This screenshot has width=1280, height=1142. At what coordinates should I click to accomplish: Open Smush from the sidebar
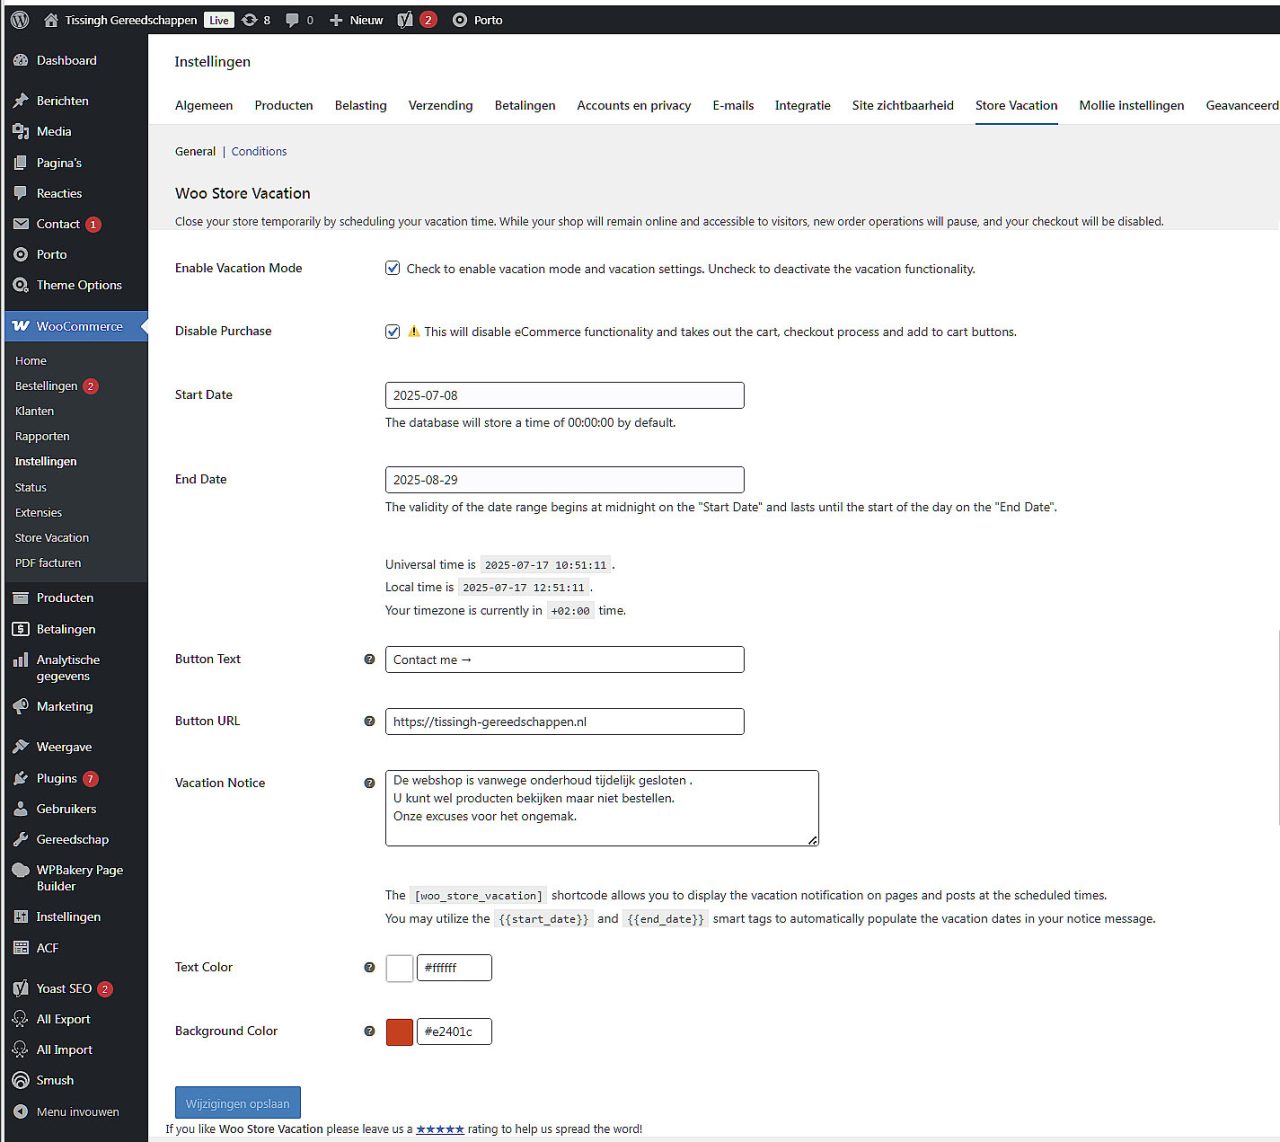click(x=55, y=1080)
